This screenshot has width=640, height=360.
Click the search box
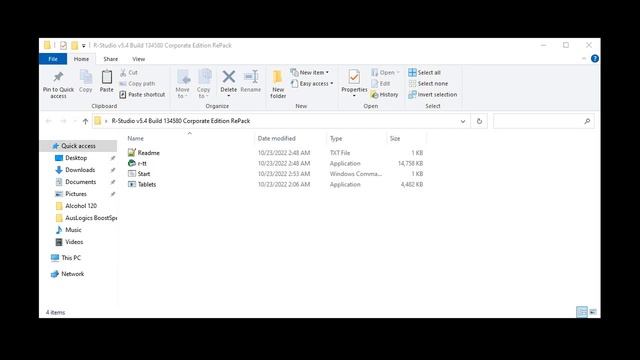click(543, 121)
